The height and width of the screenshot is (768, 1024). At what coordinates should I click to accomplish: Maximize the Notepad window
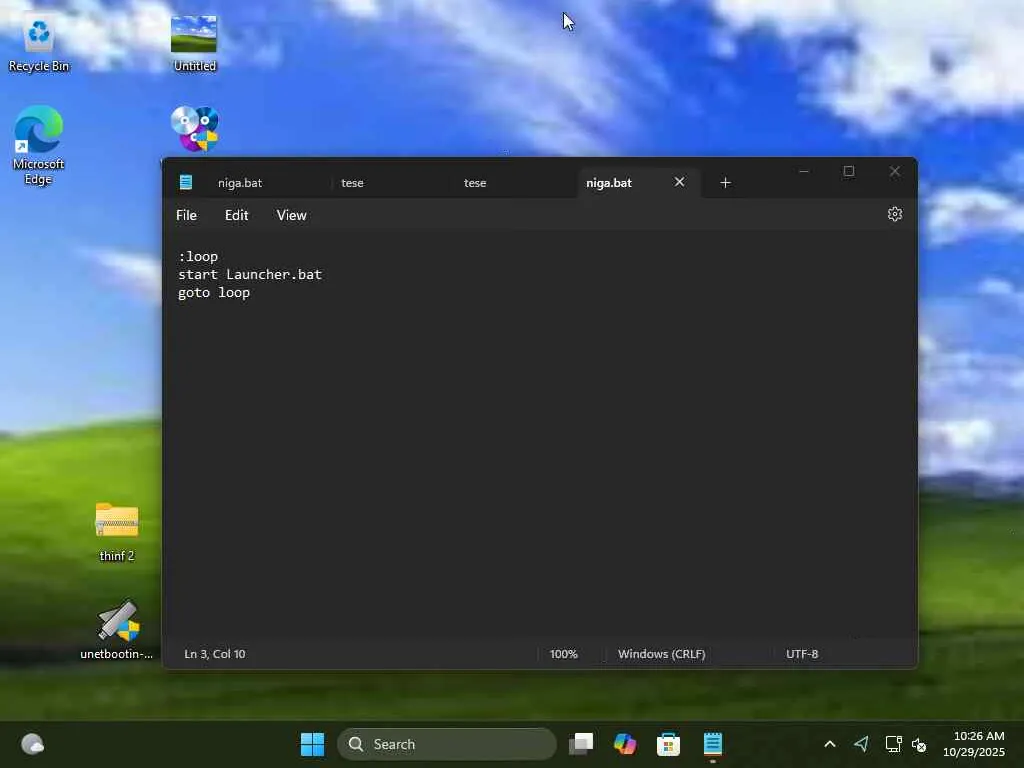pos(849,171)
